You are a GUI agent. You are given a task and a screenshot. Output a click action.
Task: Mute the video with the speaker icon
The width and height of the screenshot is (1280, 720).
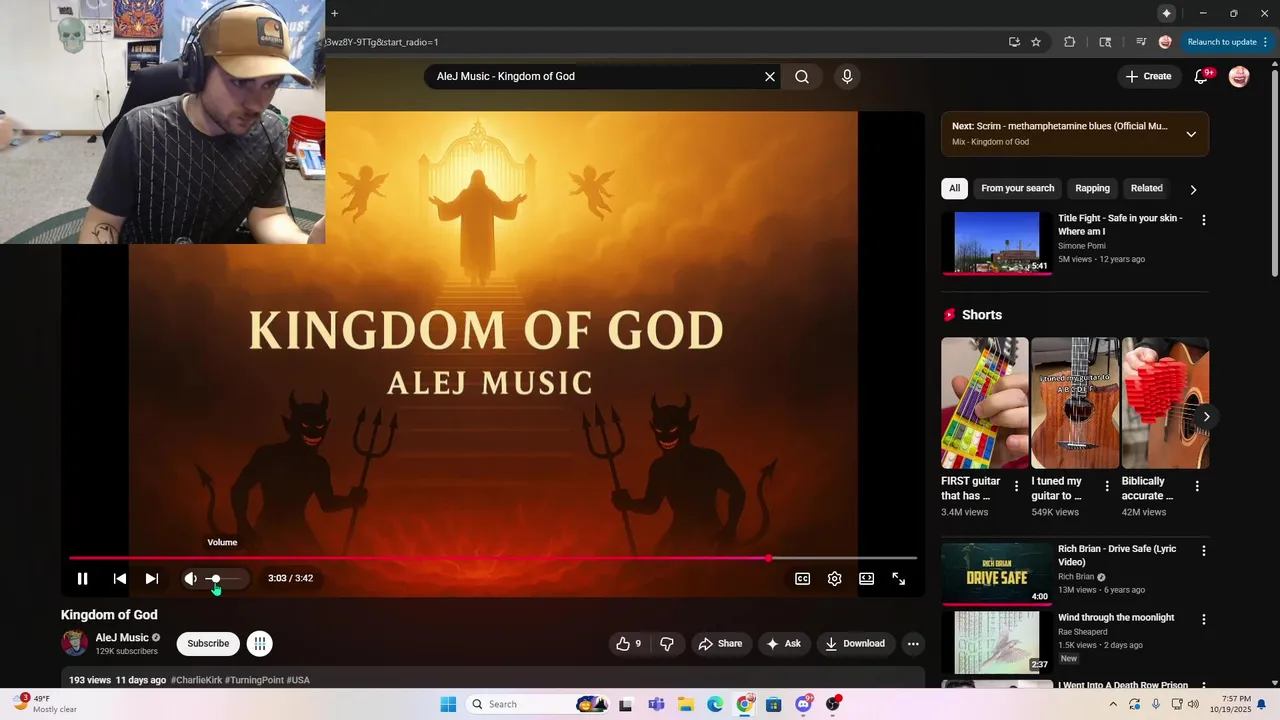[x=190, y=579]
